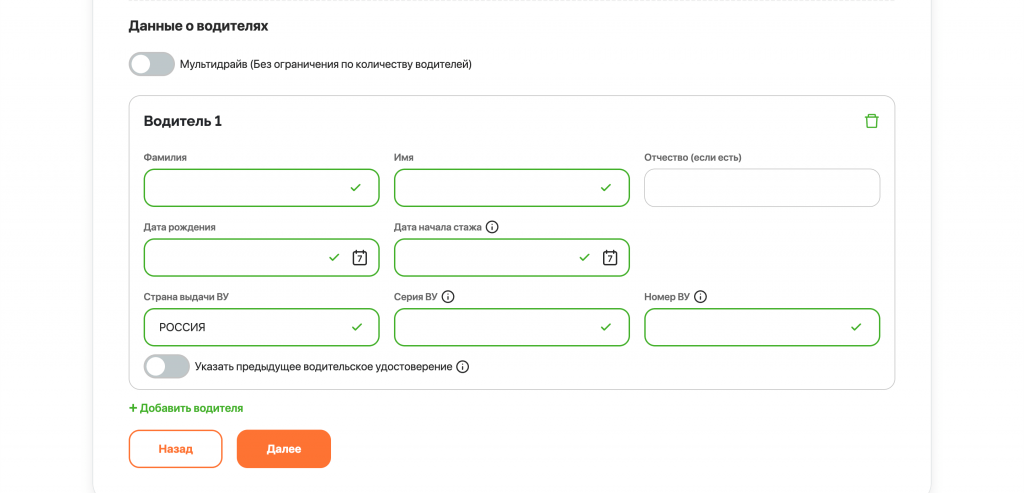Show info tooltip for Дата начала стажа
Viewport: 1024px width, 493px height.
492,227
